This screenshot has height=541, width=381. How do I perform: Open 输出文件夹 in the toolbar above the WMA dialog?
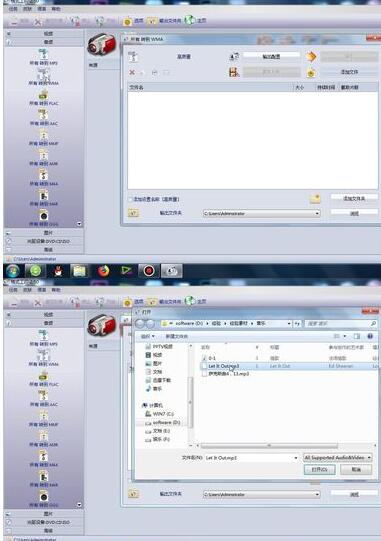[164, 21]
